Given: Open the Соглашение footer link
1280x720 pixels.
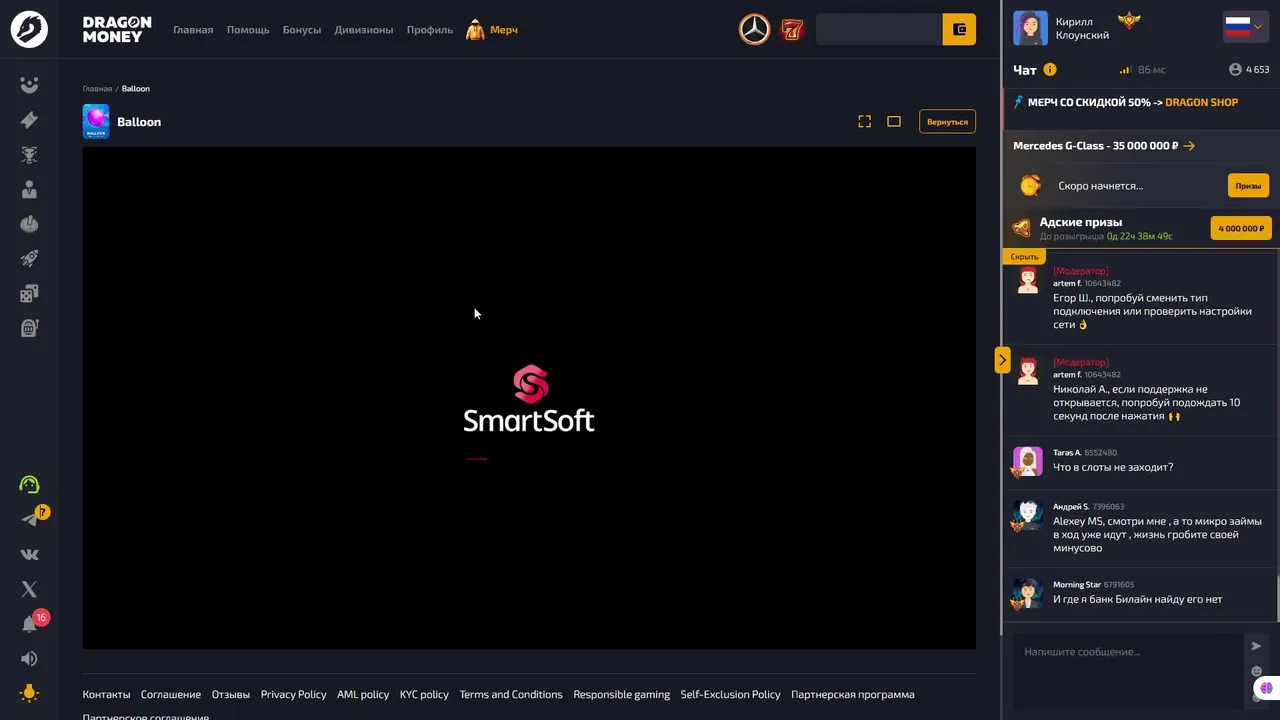Looking at the screenshot, I should point(171,695).
